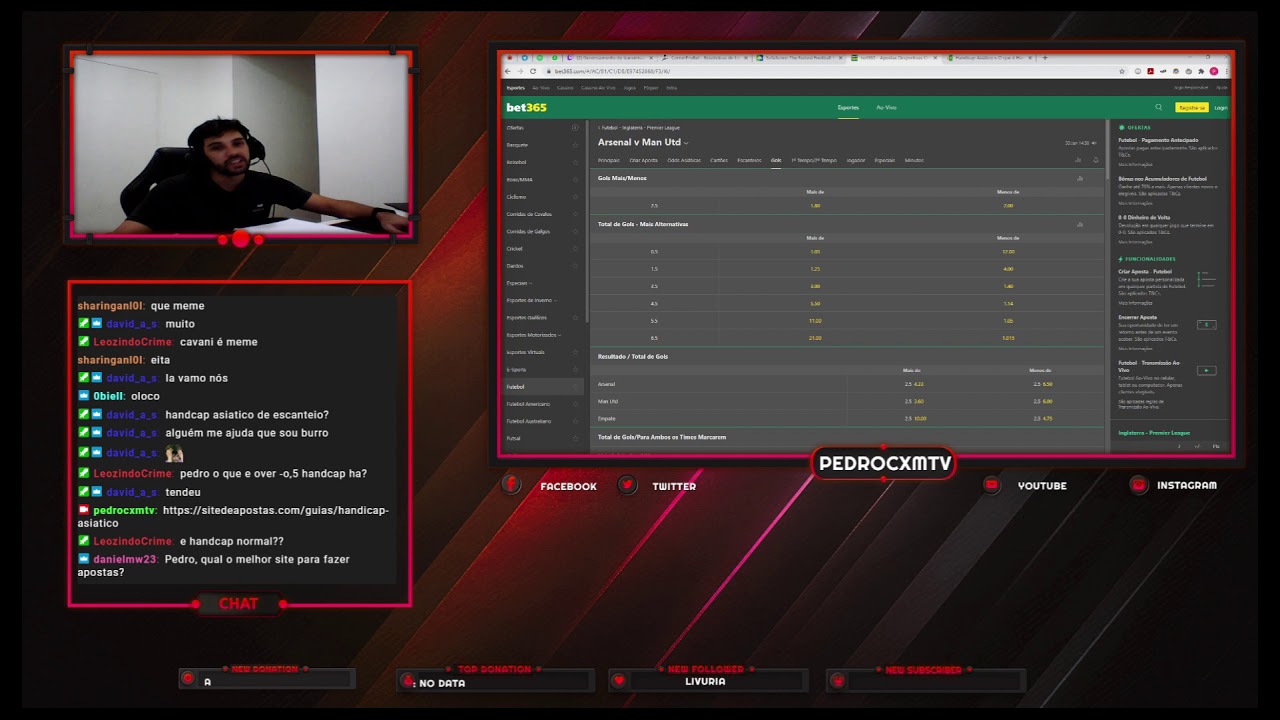
Task: Click the bet365 search magnifier
Action: click(x=1159, y=107)
